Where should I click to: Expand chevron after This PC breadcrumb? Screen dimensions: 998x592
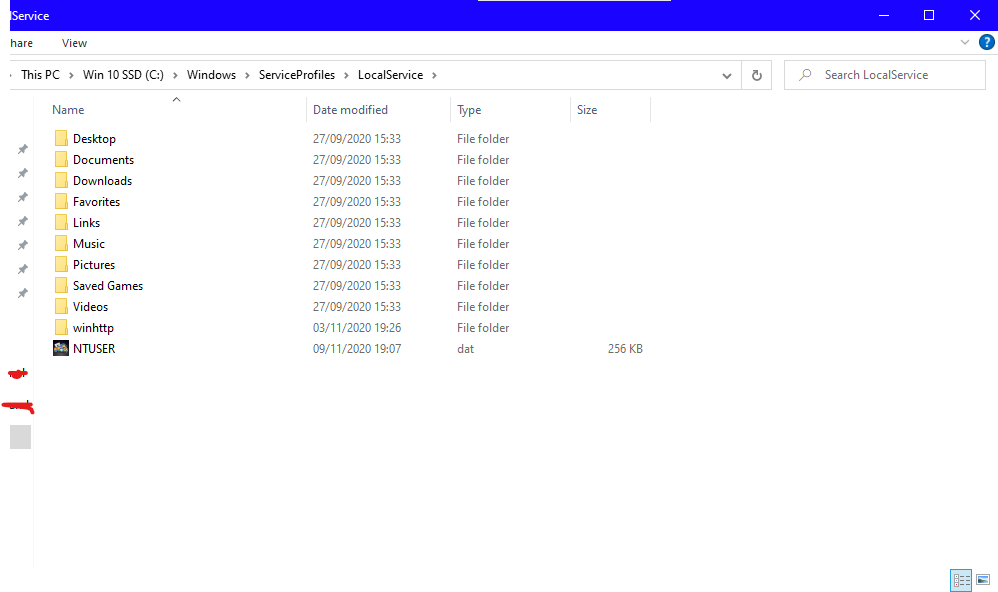click(x=71, y=75)
